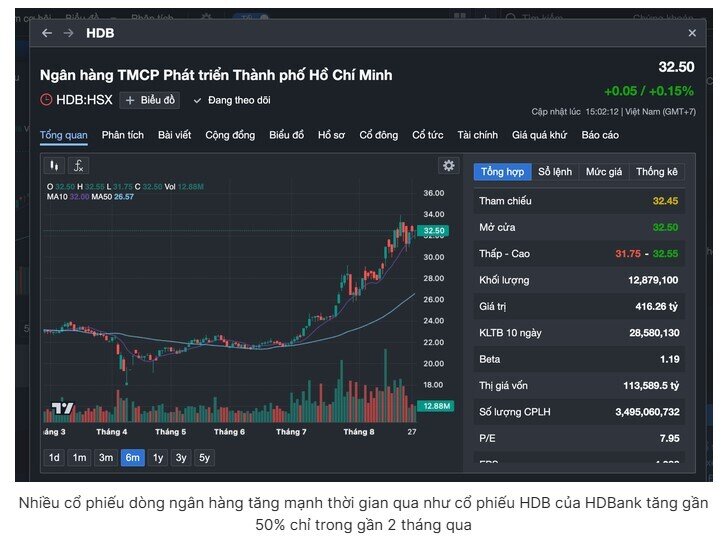Screen dimensions: 725x546
Task: Select the 3m time range
Action: point(106,458)
